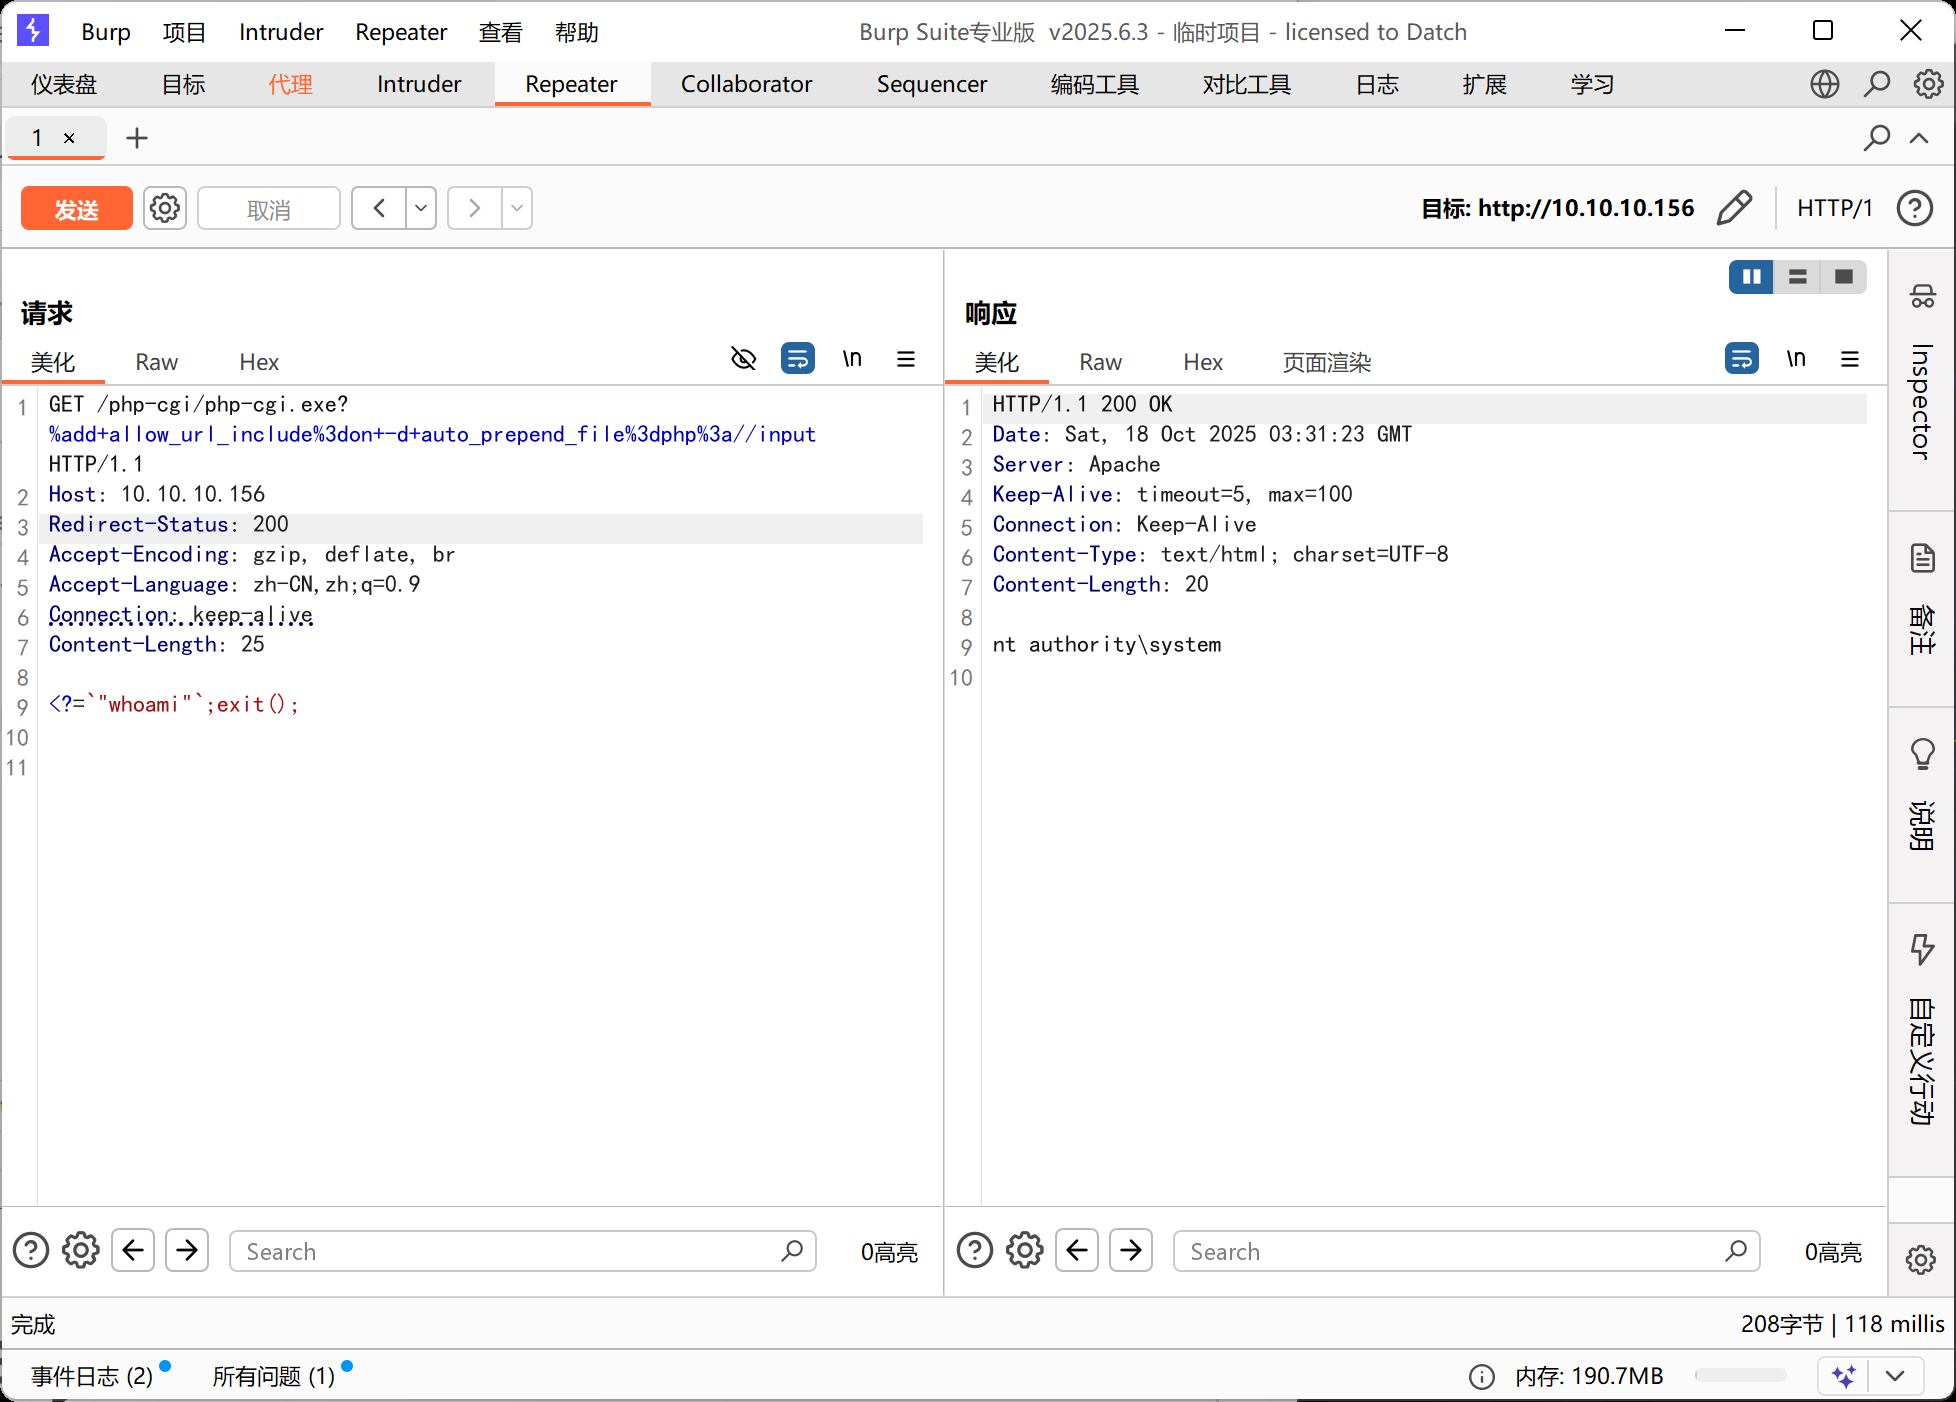The height and width of the screenshot is (1402, 1956).
Task: Select the side-by-side layout view button
Action: (x=1751, y=277)
